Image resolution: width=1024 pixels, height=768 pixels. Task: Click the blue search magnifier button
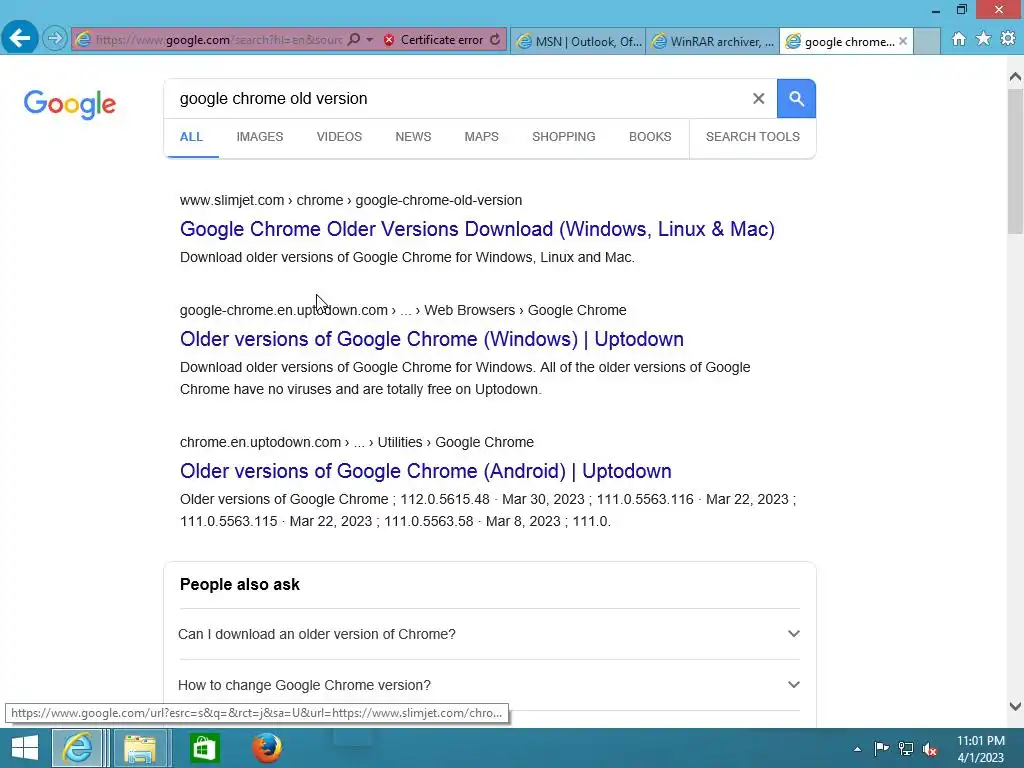click(796, 99)
